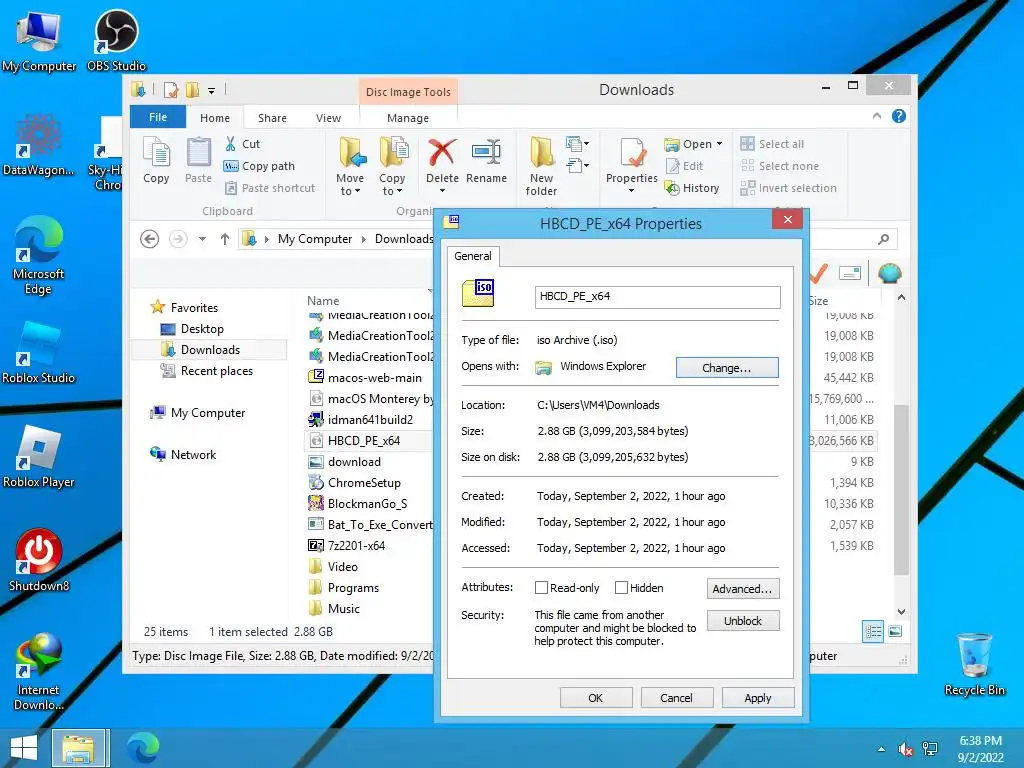The image size is (1024, 768).
Task: Go up one folder level arrow
Action: (225, 239)
